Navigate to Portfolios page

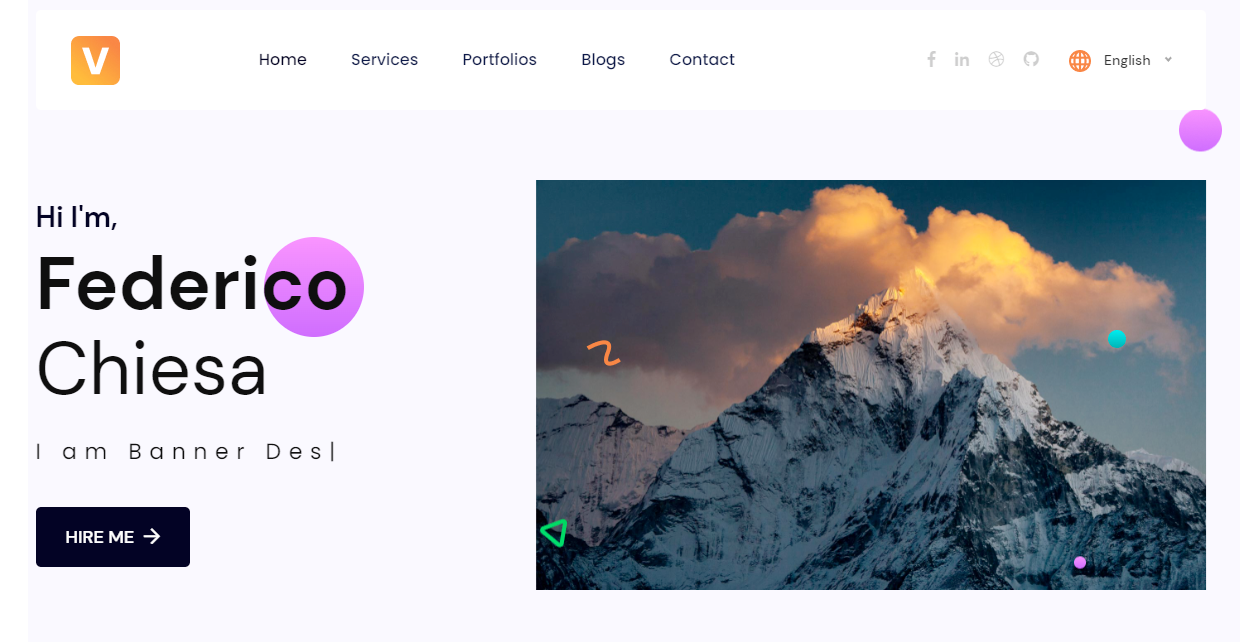tap(499, 60)
